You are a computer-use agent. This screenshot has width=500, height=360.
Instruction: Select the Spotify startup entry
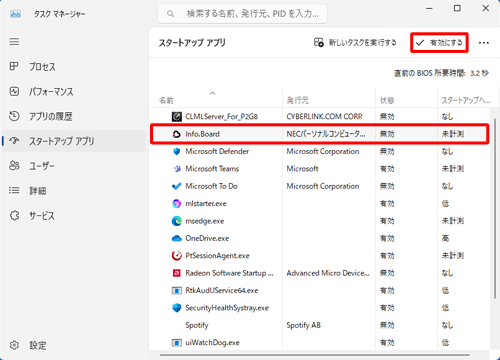(x=197, y=325)
